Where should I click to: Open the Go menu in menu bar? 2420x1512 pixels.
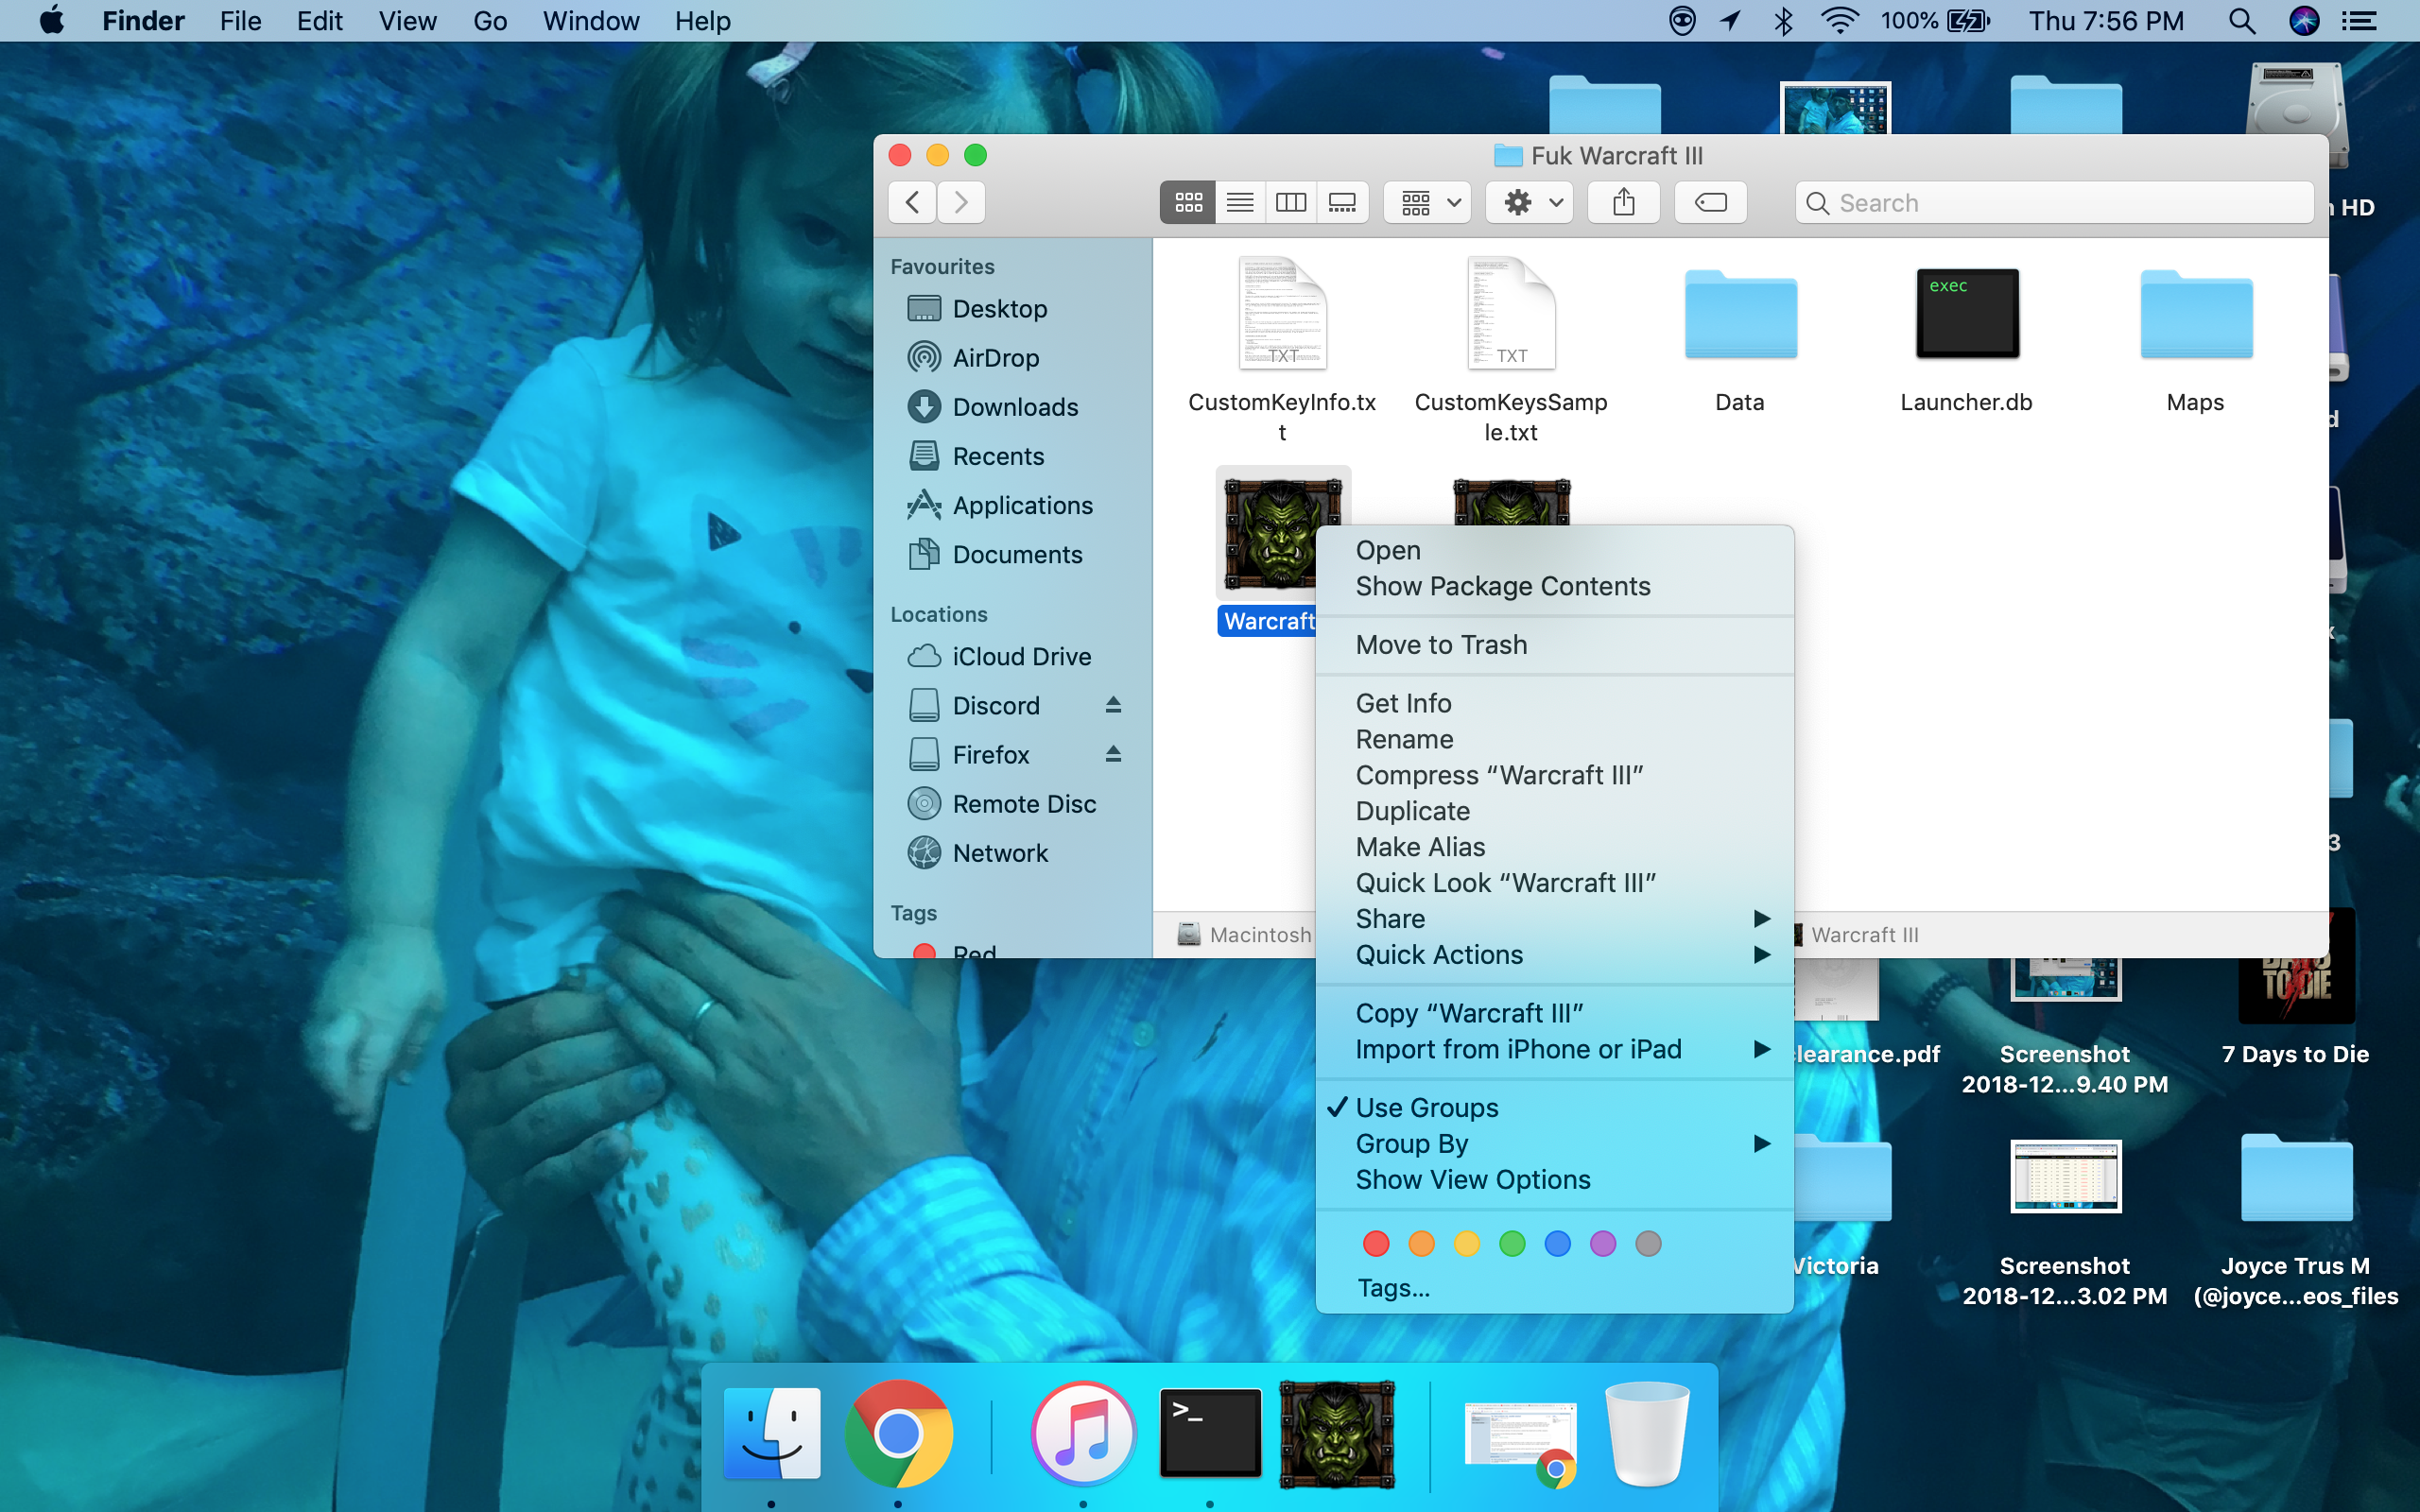click(490, 21)
